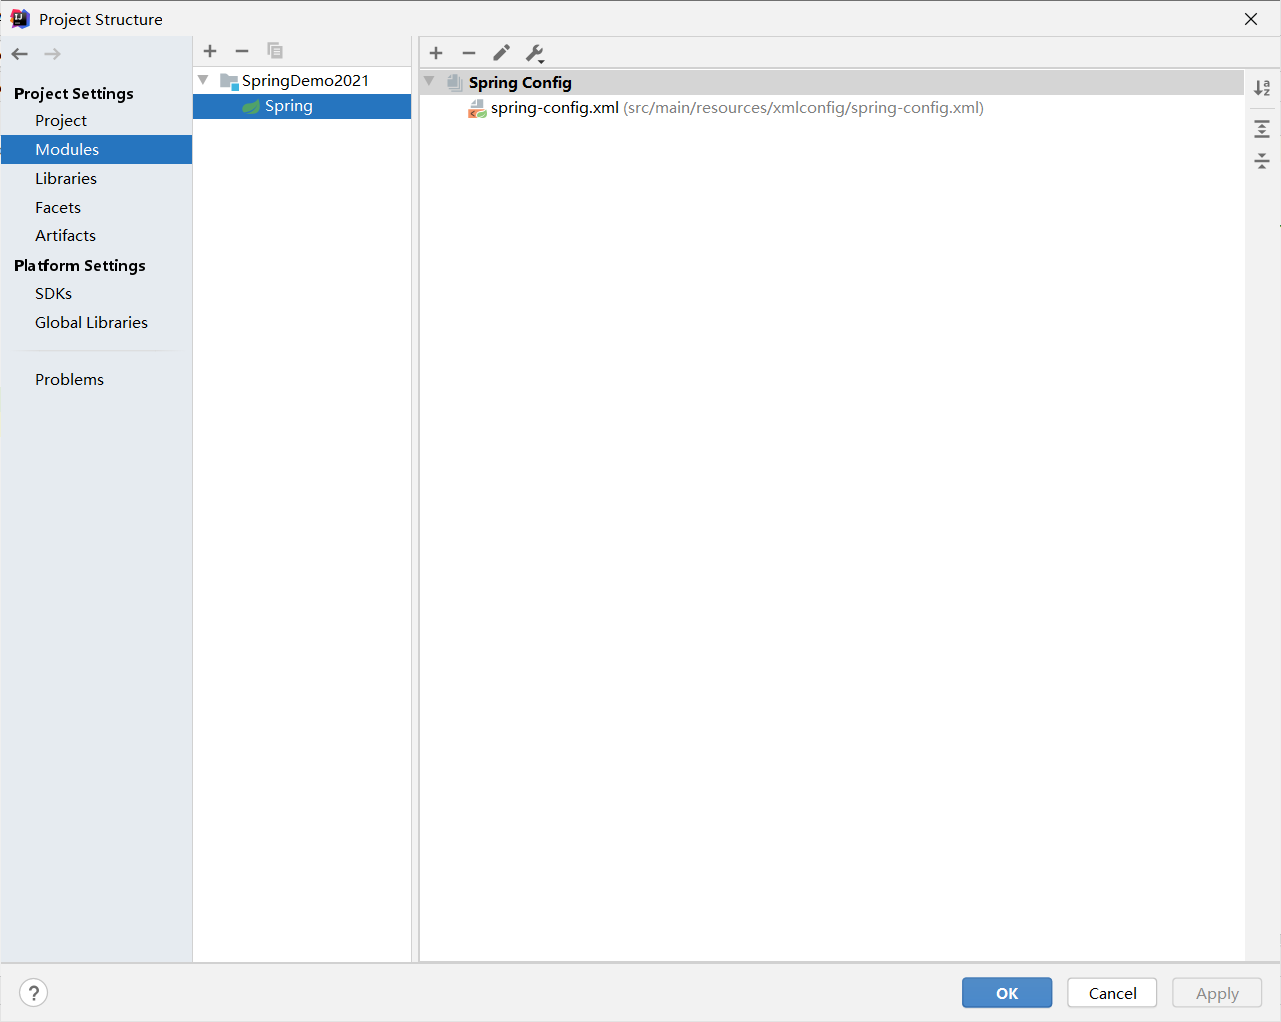Copy the selected module

[x=275, y=51]
